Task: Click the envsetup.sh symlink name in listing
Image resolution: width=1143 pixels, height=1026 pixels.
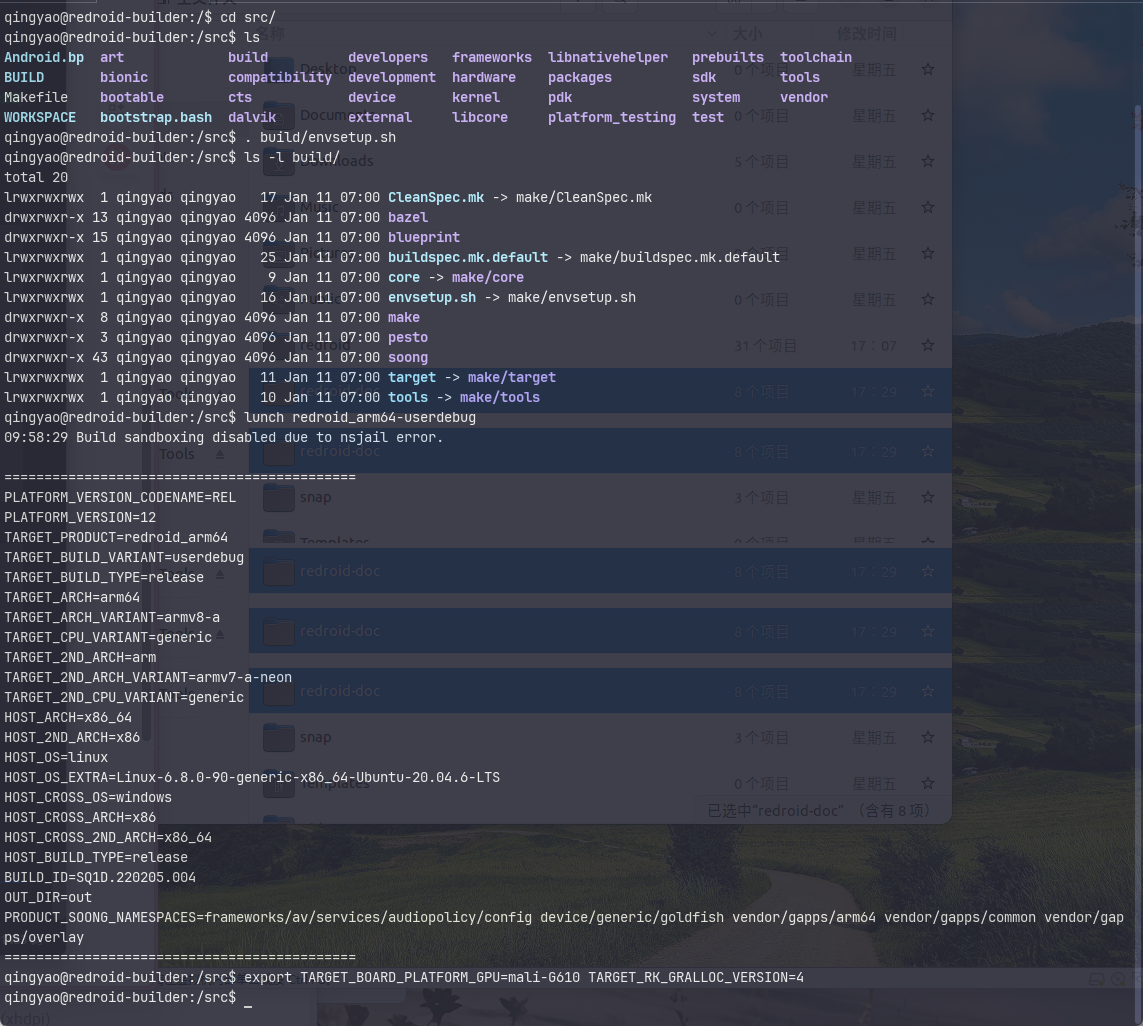Action: click(432, 297)
